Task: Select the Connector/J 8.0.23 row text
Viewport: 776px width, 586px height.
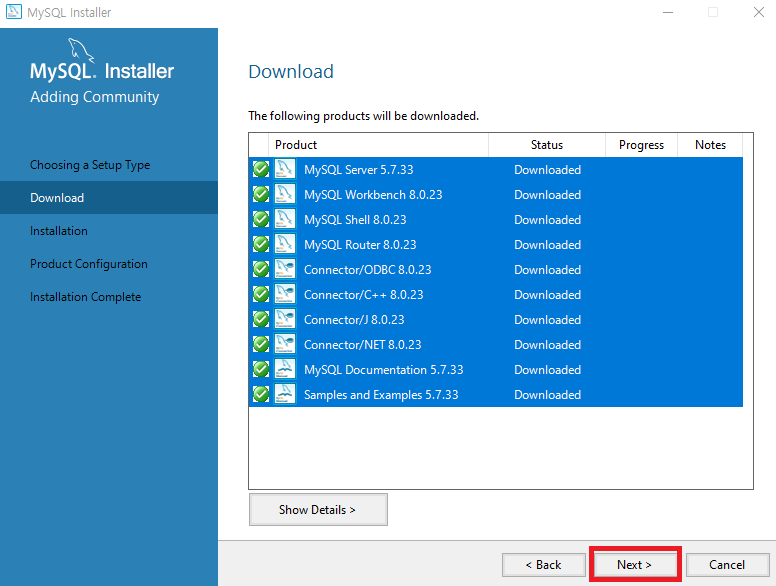Action: click(354, 320)
